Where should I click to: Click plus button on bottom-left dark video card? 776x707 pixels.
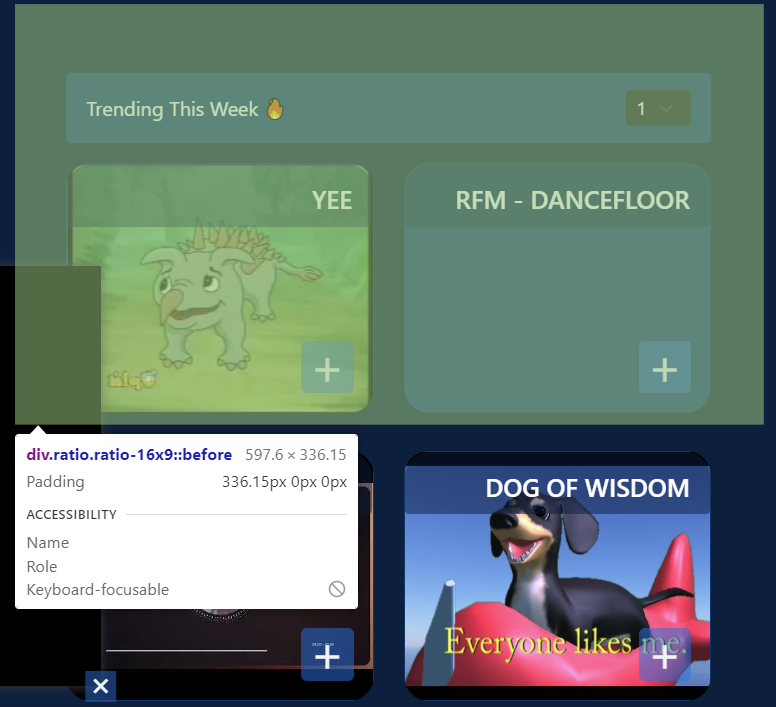pos(327,655)
